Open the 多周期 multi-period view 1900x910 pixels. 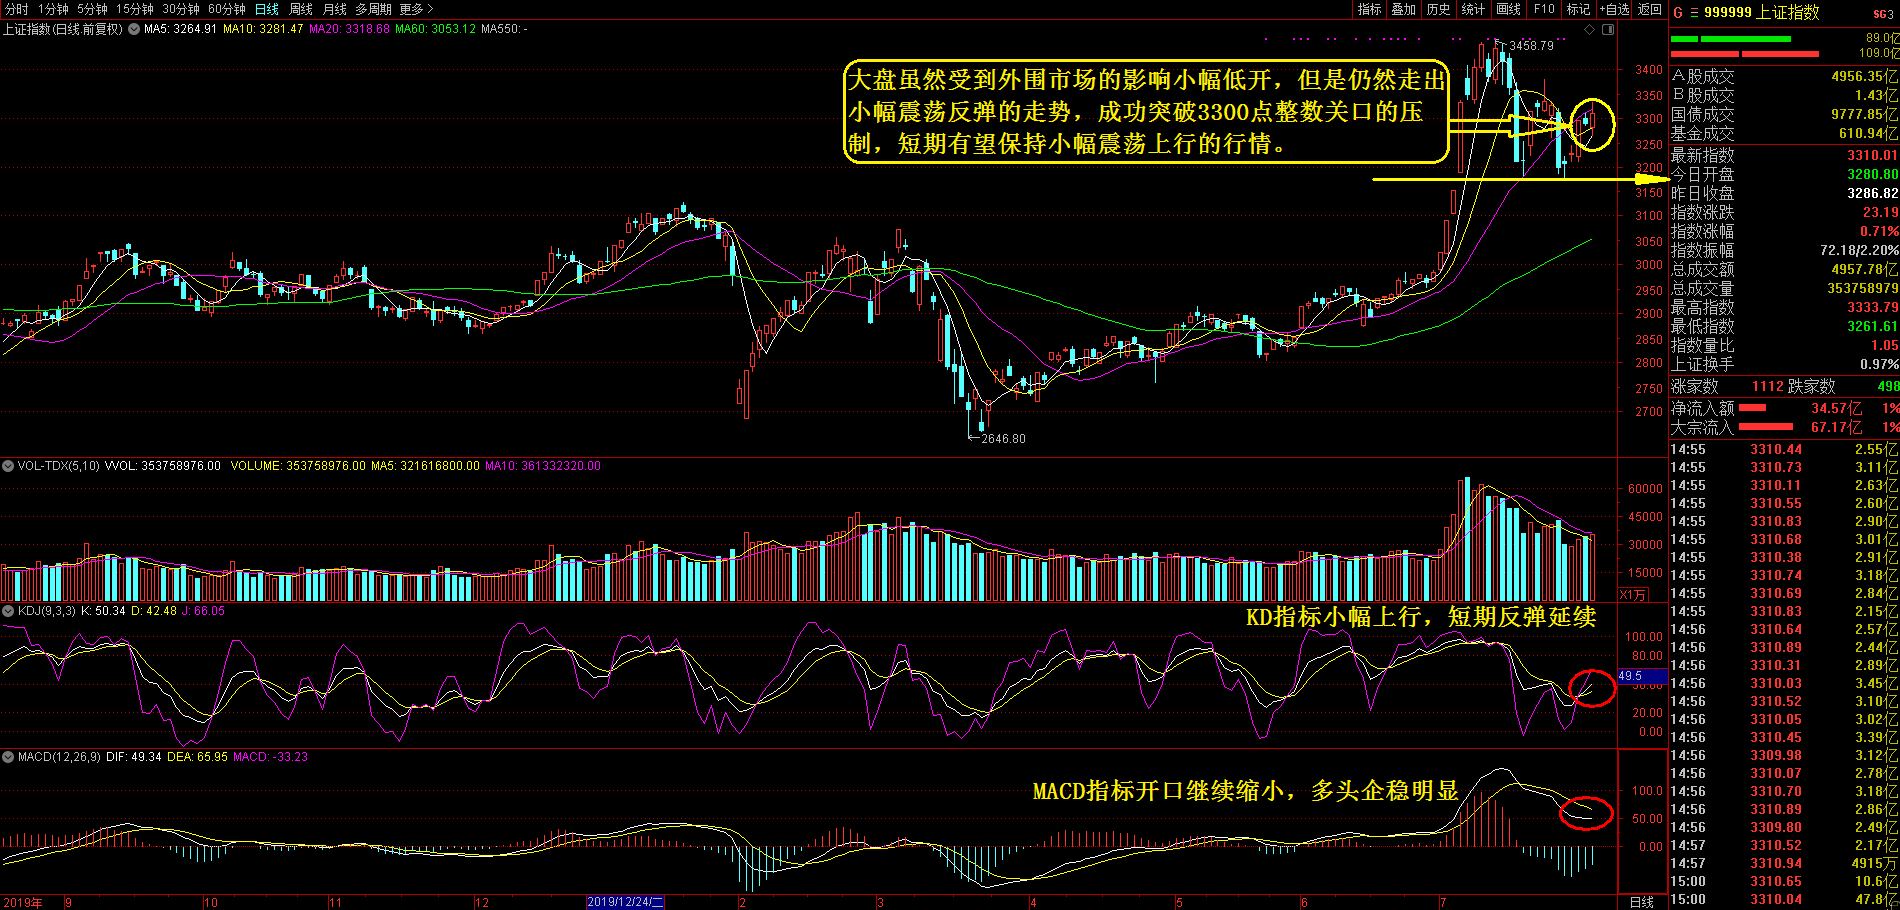click(374, 9)
